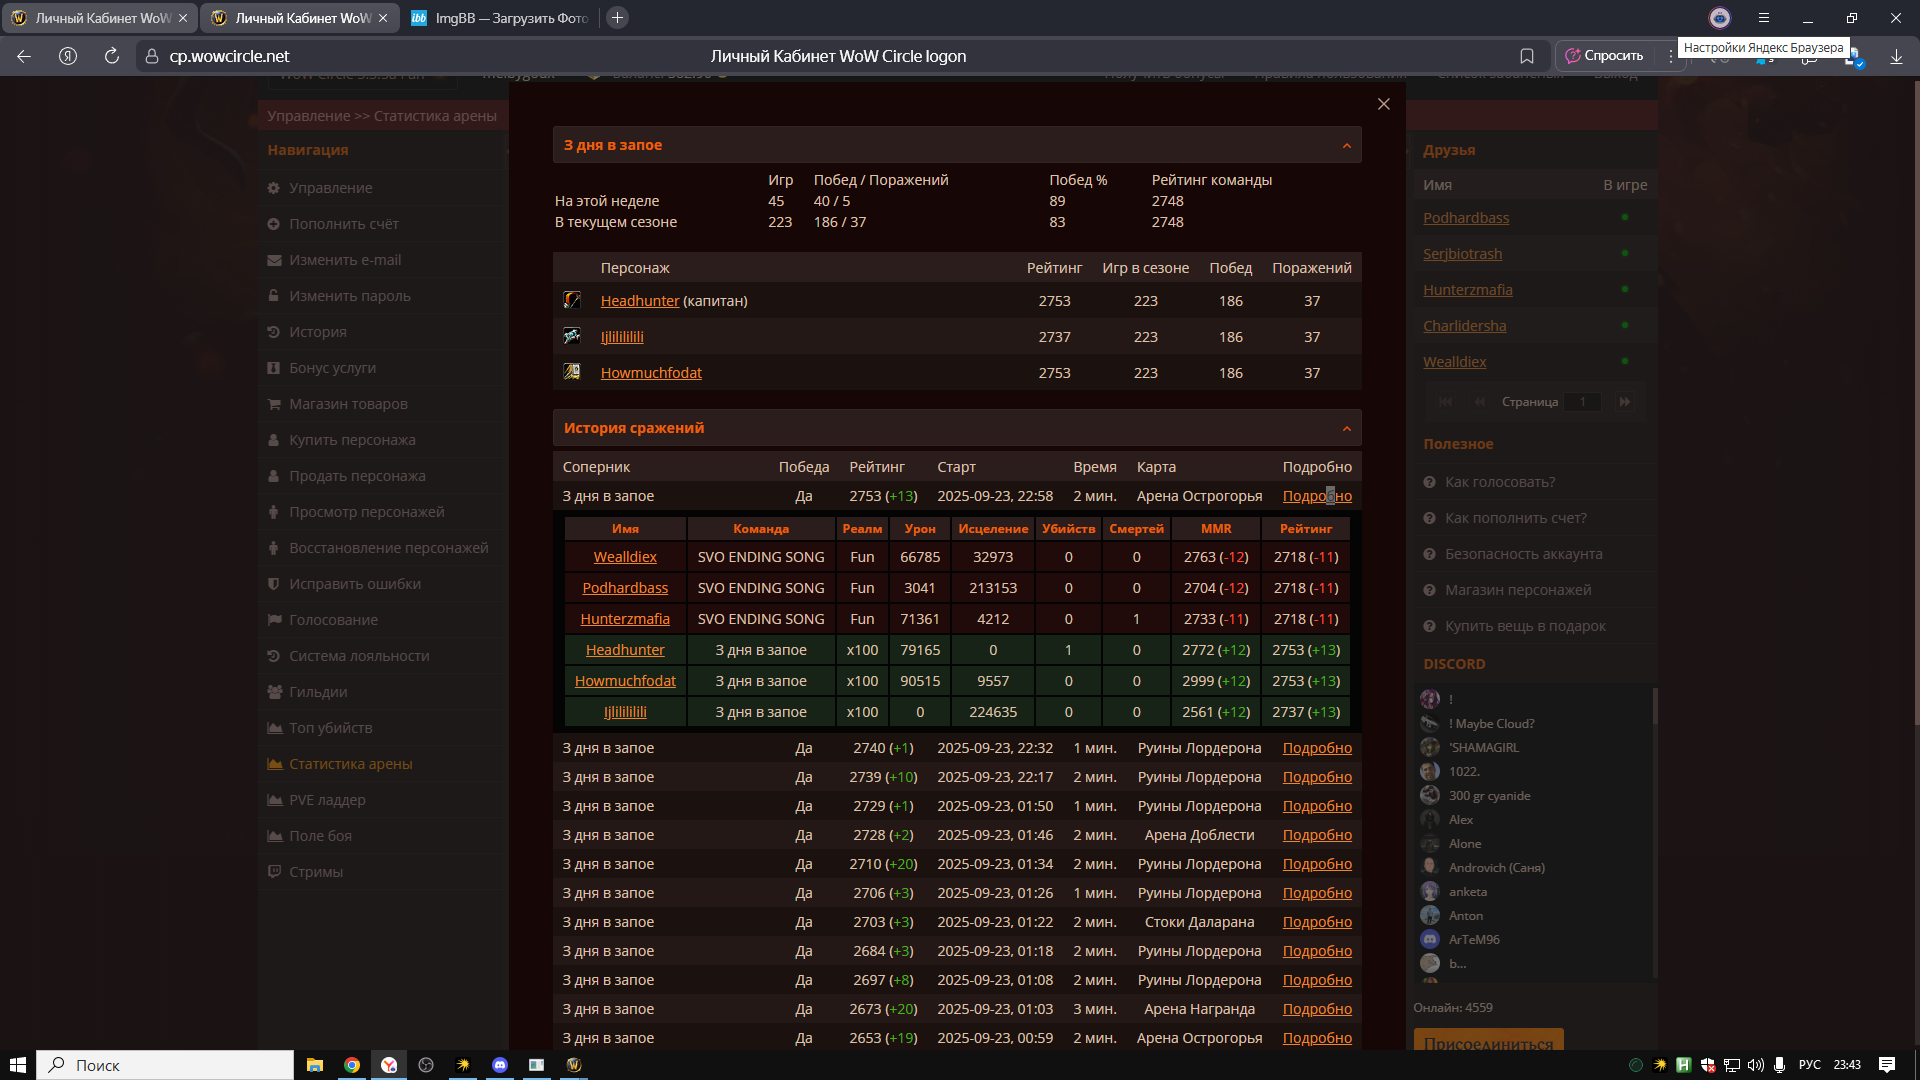Show Подробно for the 22:17 match
Image resolution: width=1920 pixels, height=1080 pixels.
(1317, 777)
